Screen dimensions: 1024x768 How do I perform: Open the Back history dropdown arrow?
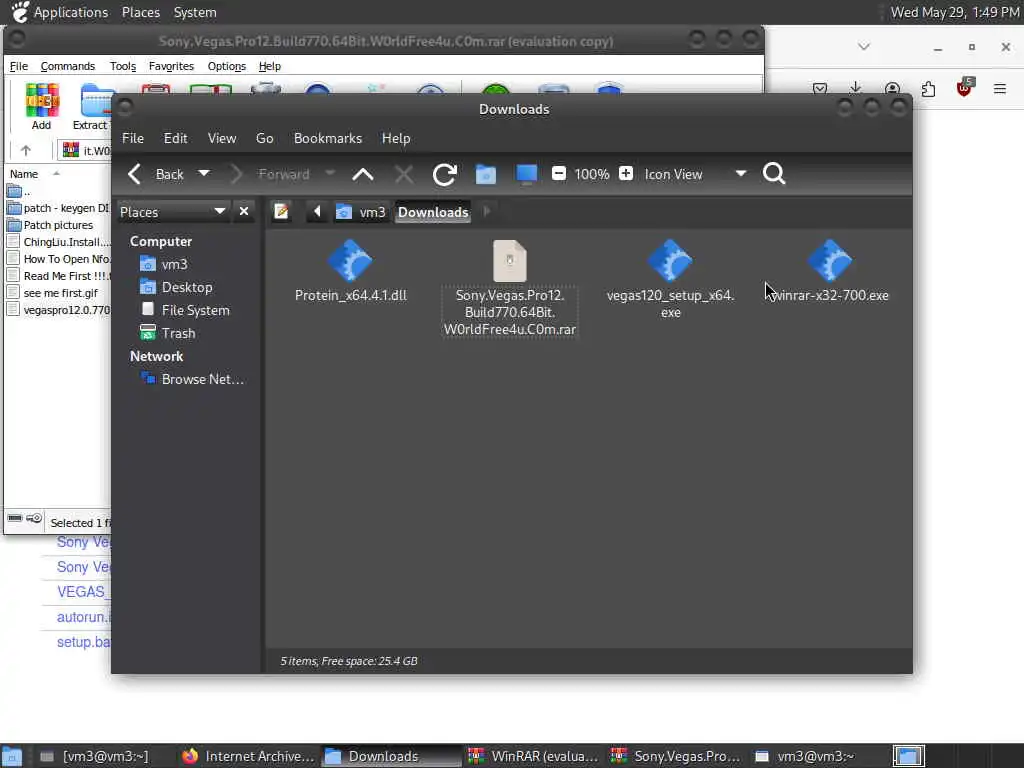[x=204, y=174]
